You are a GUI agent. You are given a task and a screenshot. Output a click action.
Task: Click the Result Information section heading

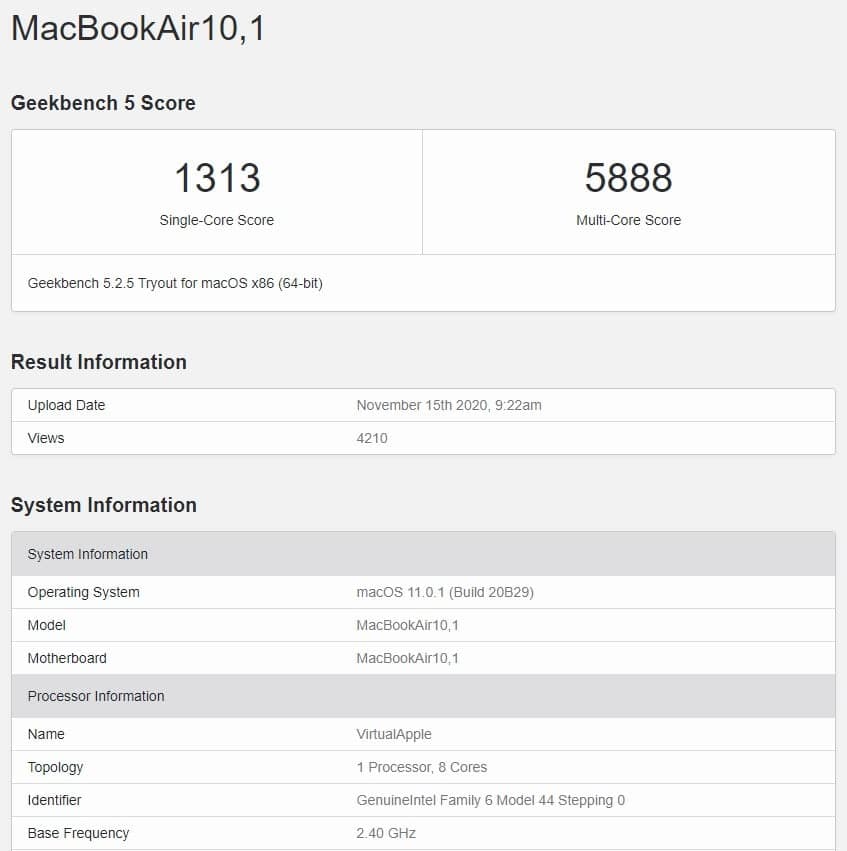click(98, 362)
